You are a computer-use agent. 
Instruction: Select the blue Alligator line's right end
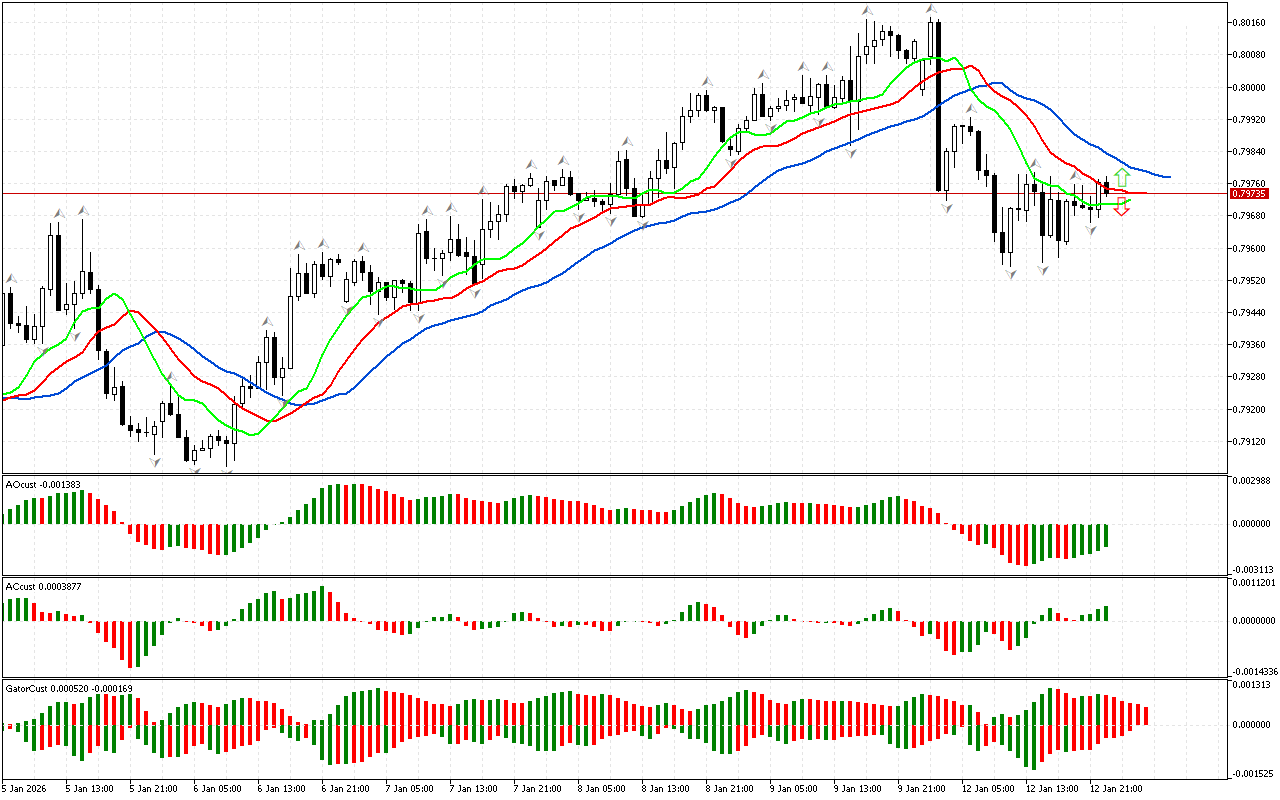click(x=1166, y=177)
